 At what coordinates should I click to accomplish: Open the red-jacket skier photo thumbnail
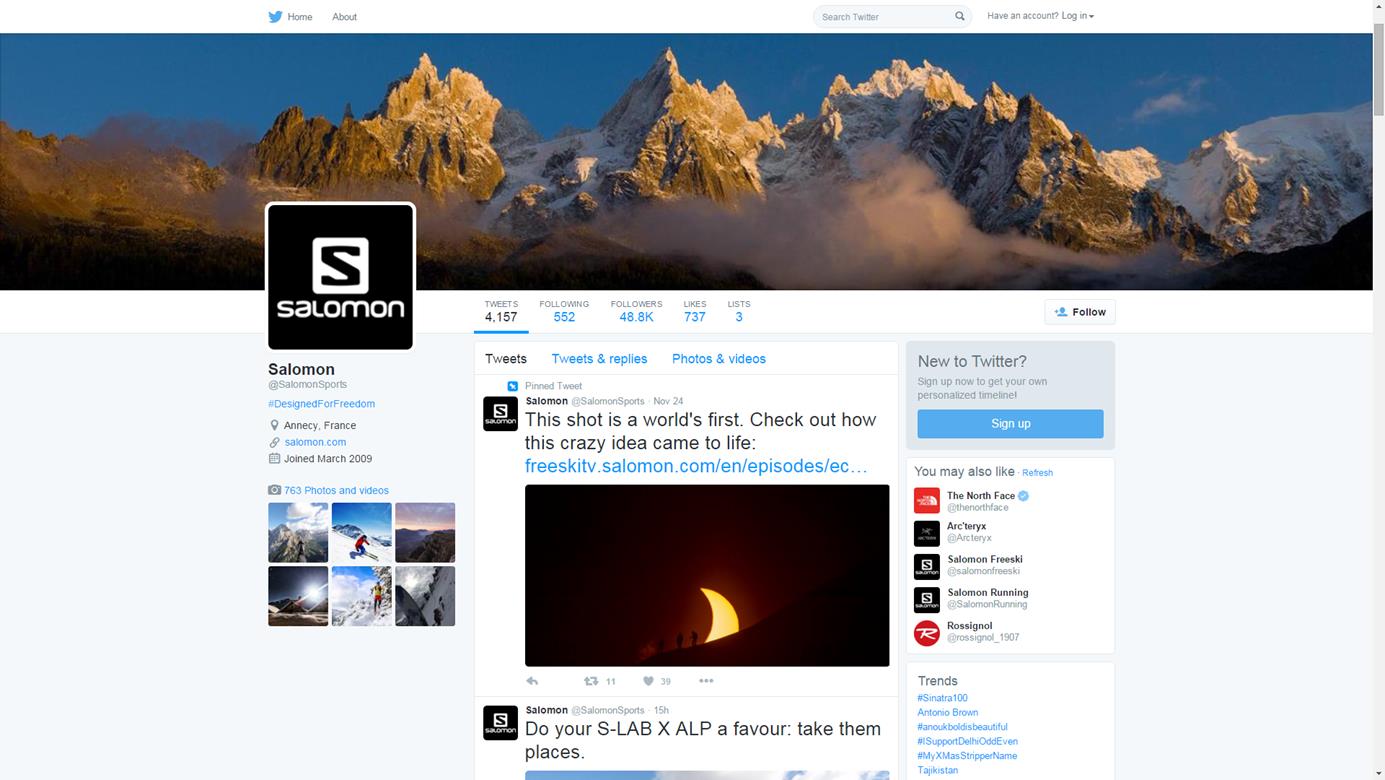[361, 532]
